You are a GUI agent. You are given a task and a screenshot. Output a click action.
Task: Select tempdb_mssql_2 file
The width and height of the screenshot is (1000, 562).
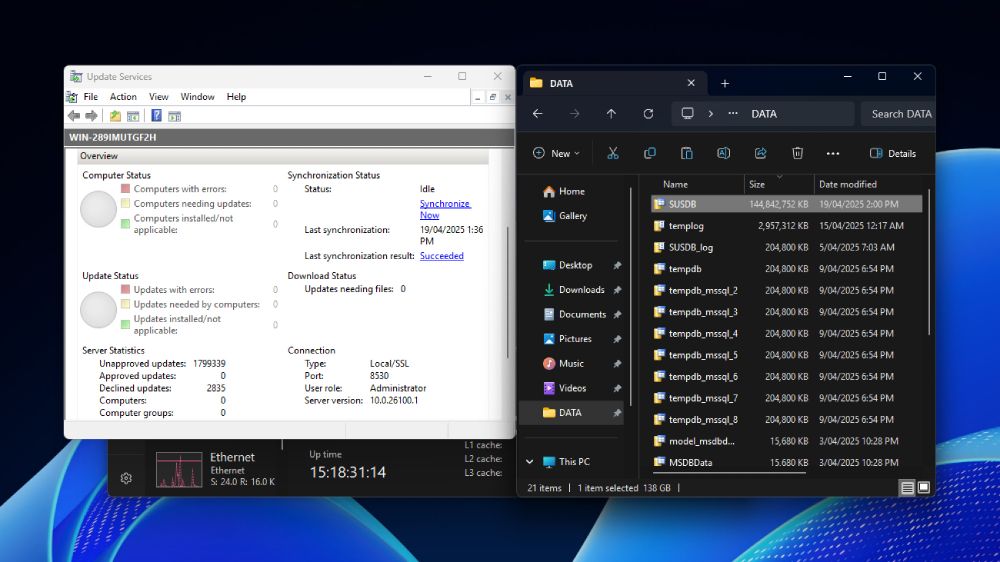coord(786,290)
